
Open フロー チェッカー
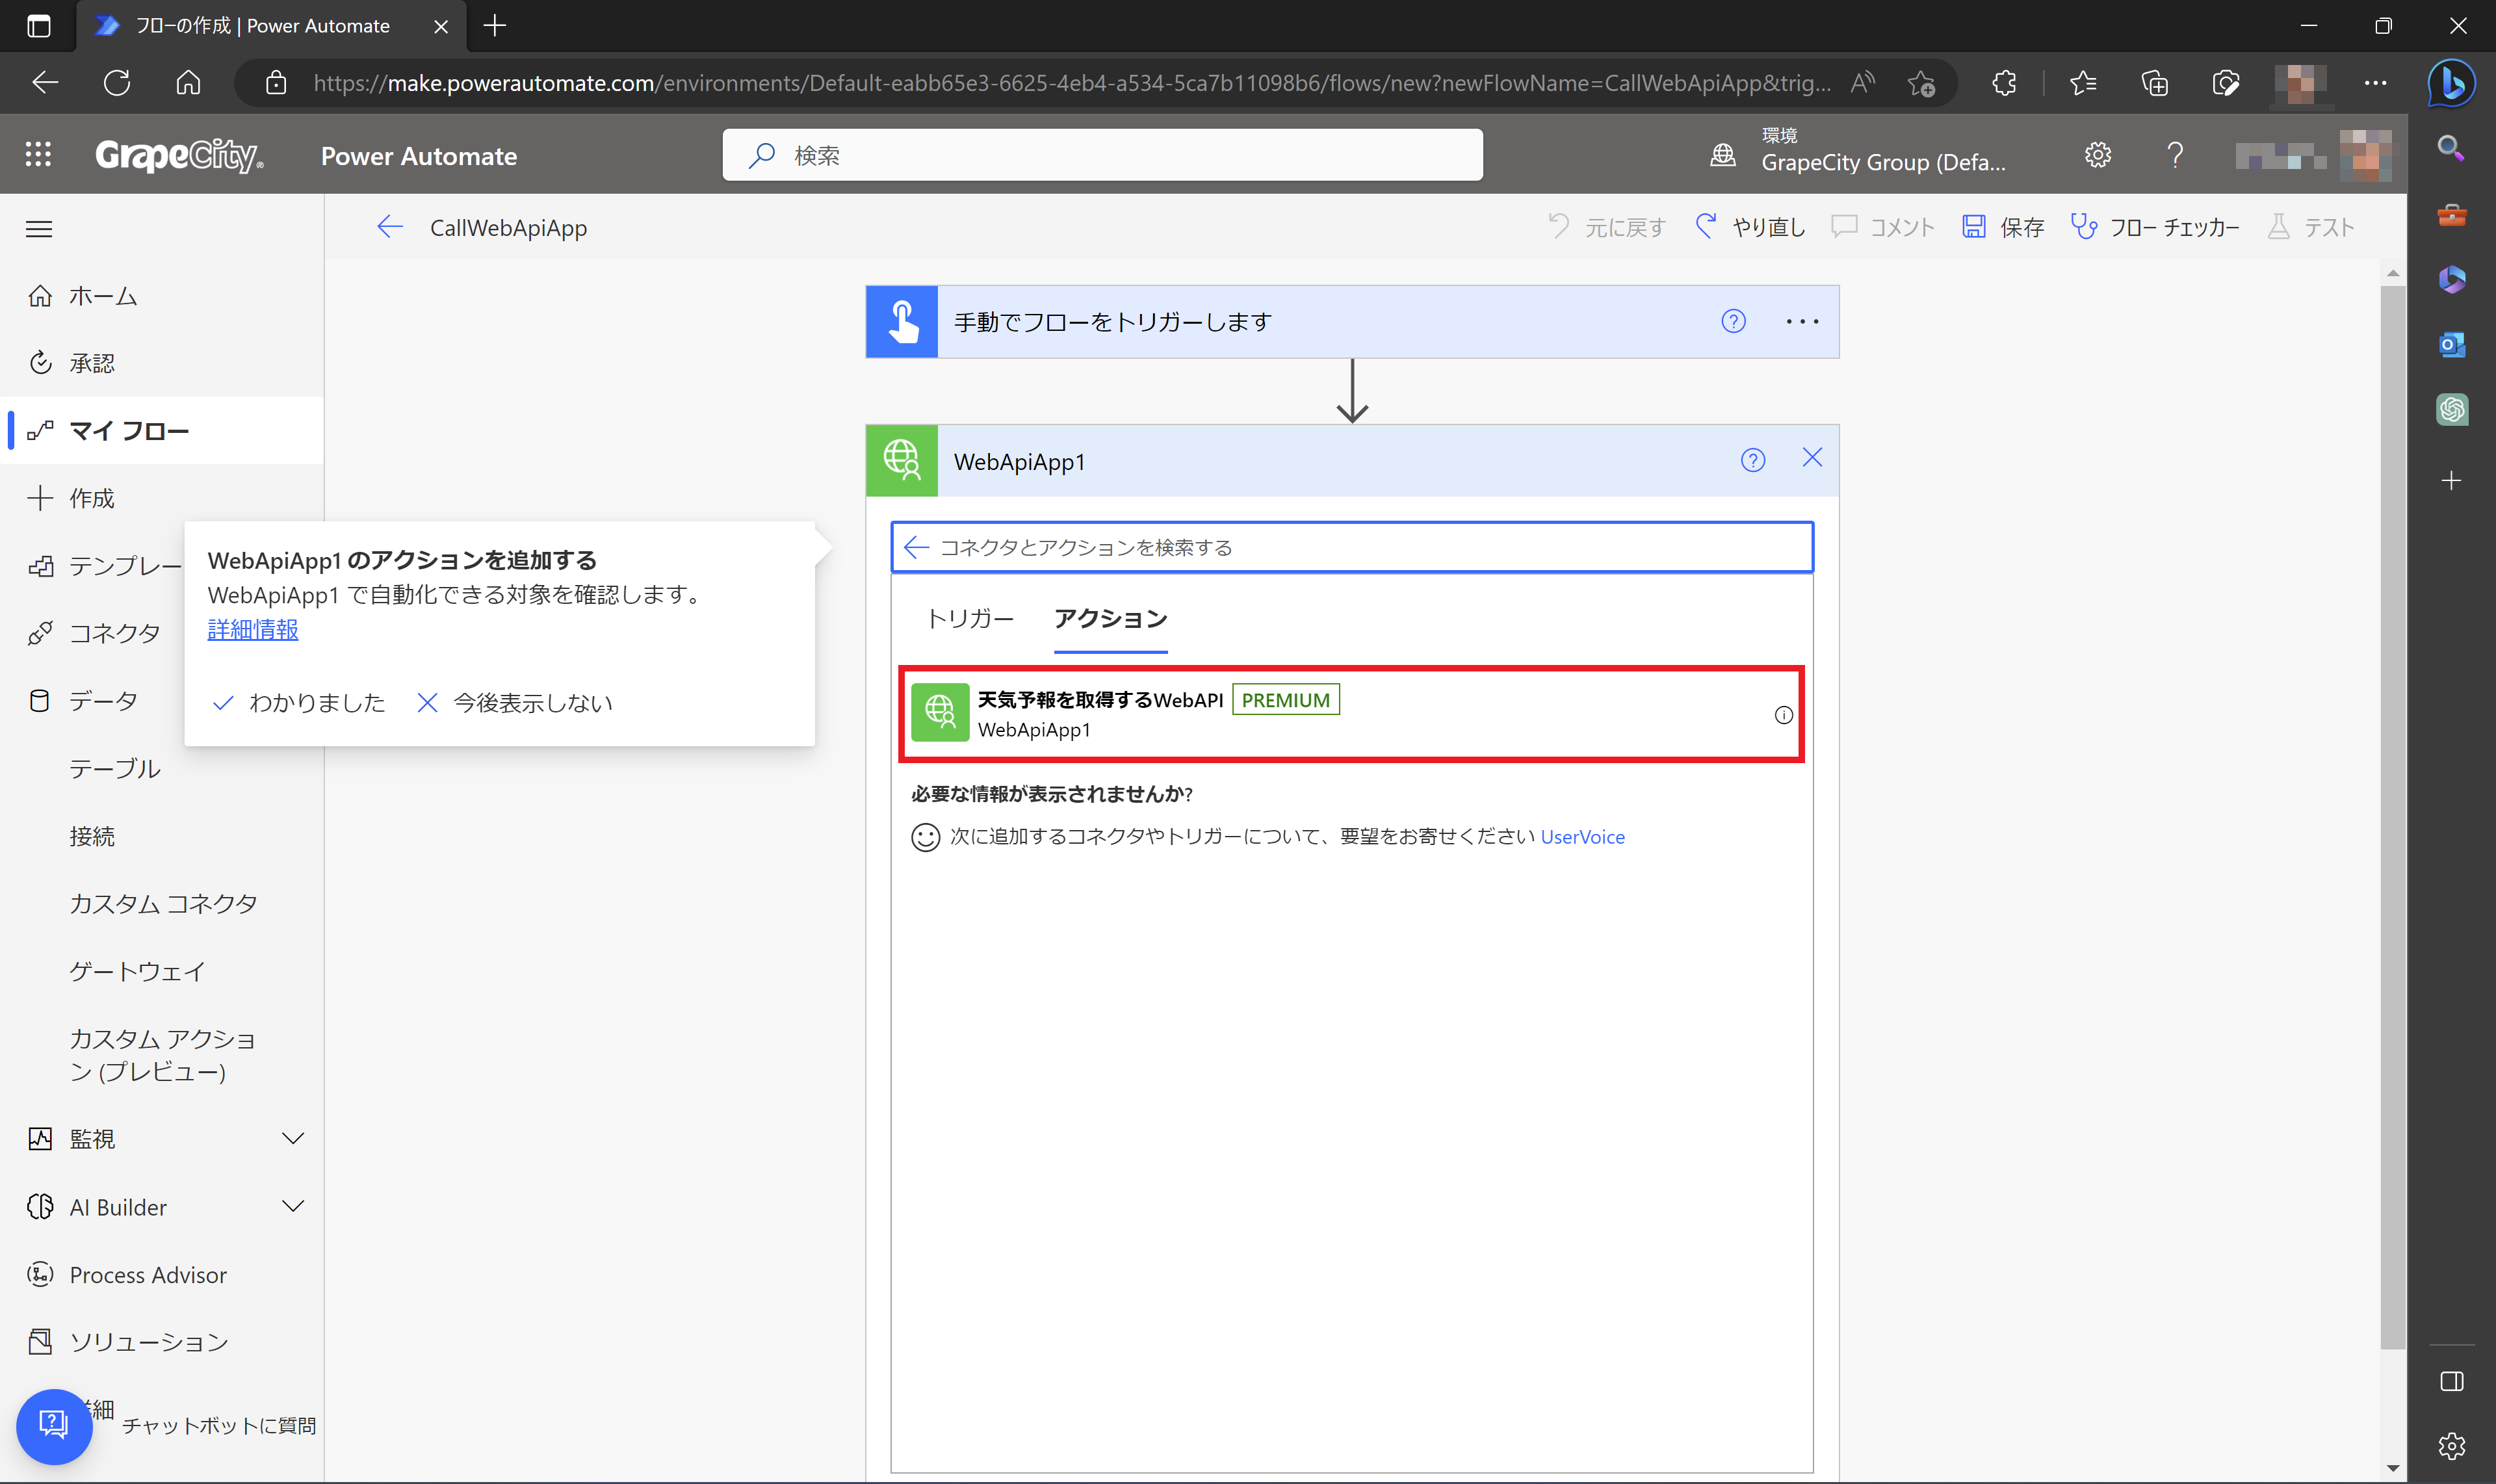click(x=2154, y=227)
